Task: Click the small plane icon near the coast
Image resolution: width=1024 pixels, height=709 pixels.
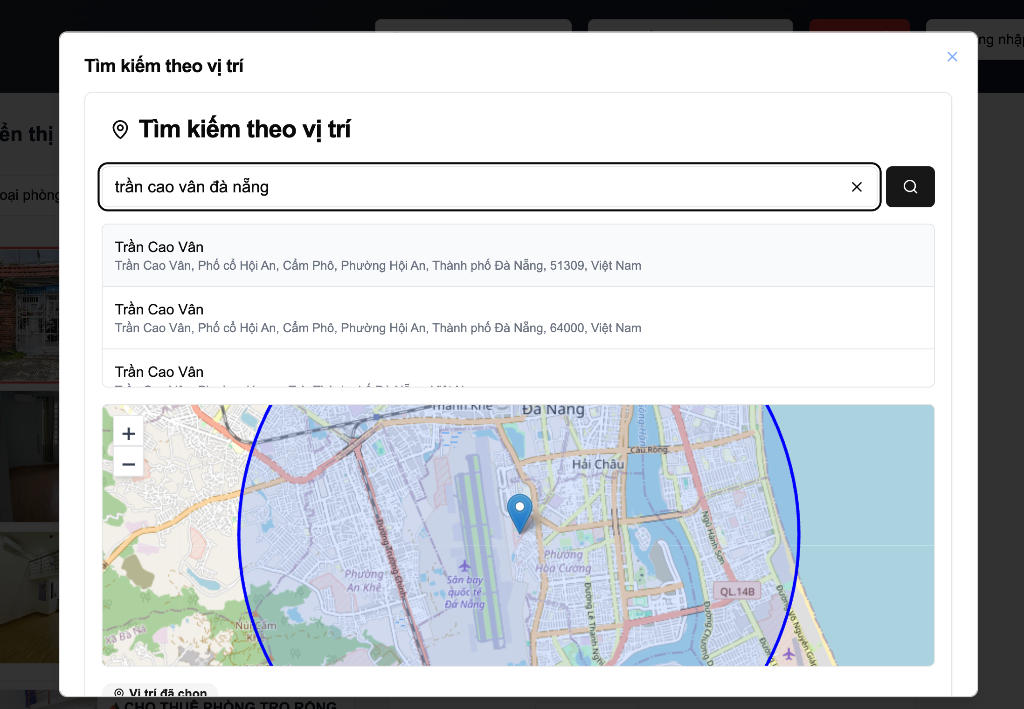Action: tap(789, 654)
